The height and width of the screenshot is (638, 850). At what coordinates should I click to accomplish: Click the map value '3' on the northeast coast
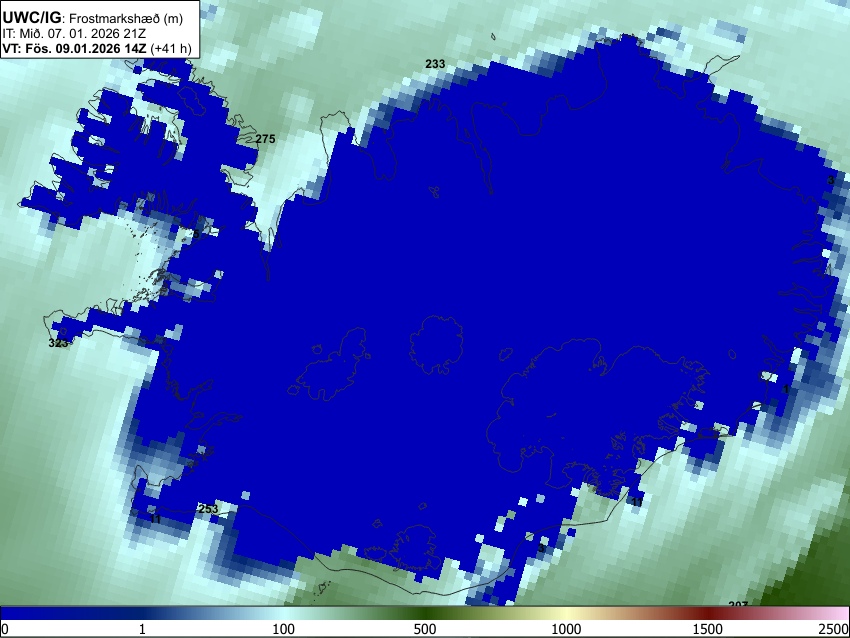tap(831, 180)
